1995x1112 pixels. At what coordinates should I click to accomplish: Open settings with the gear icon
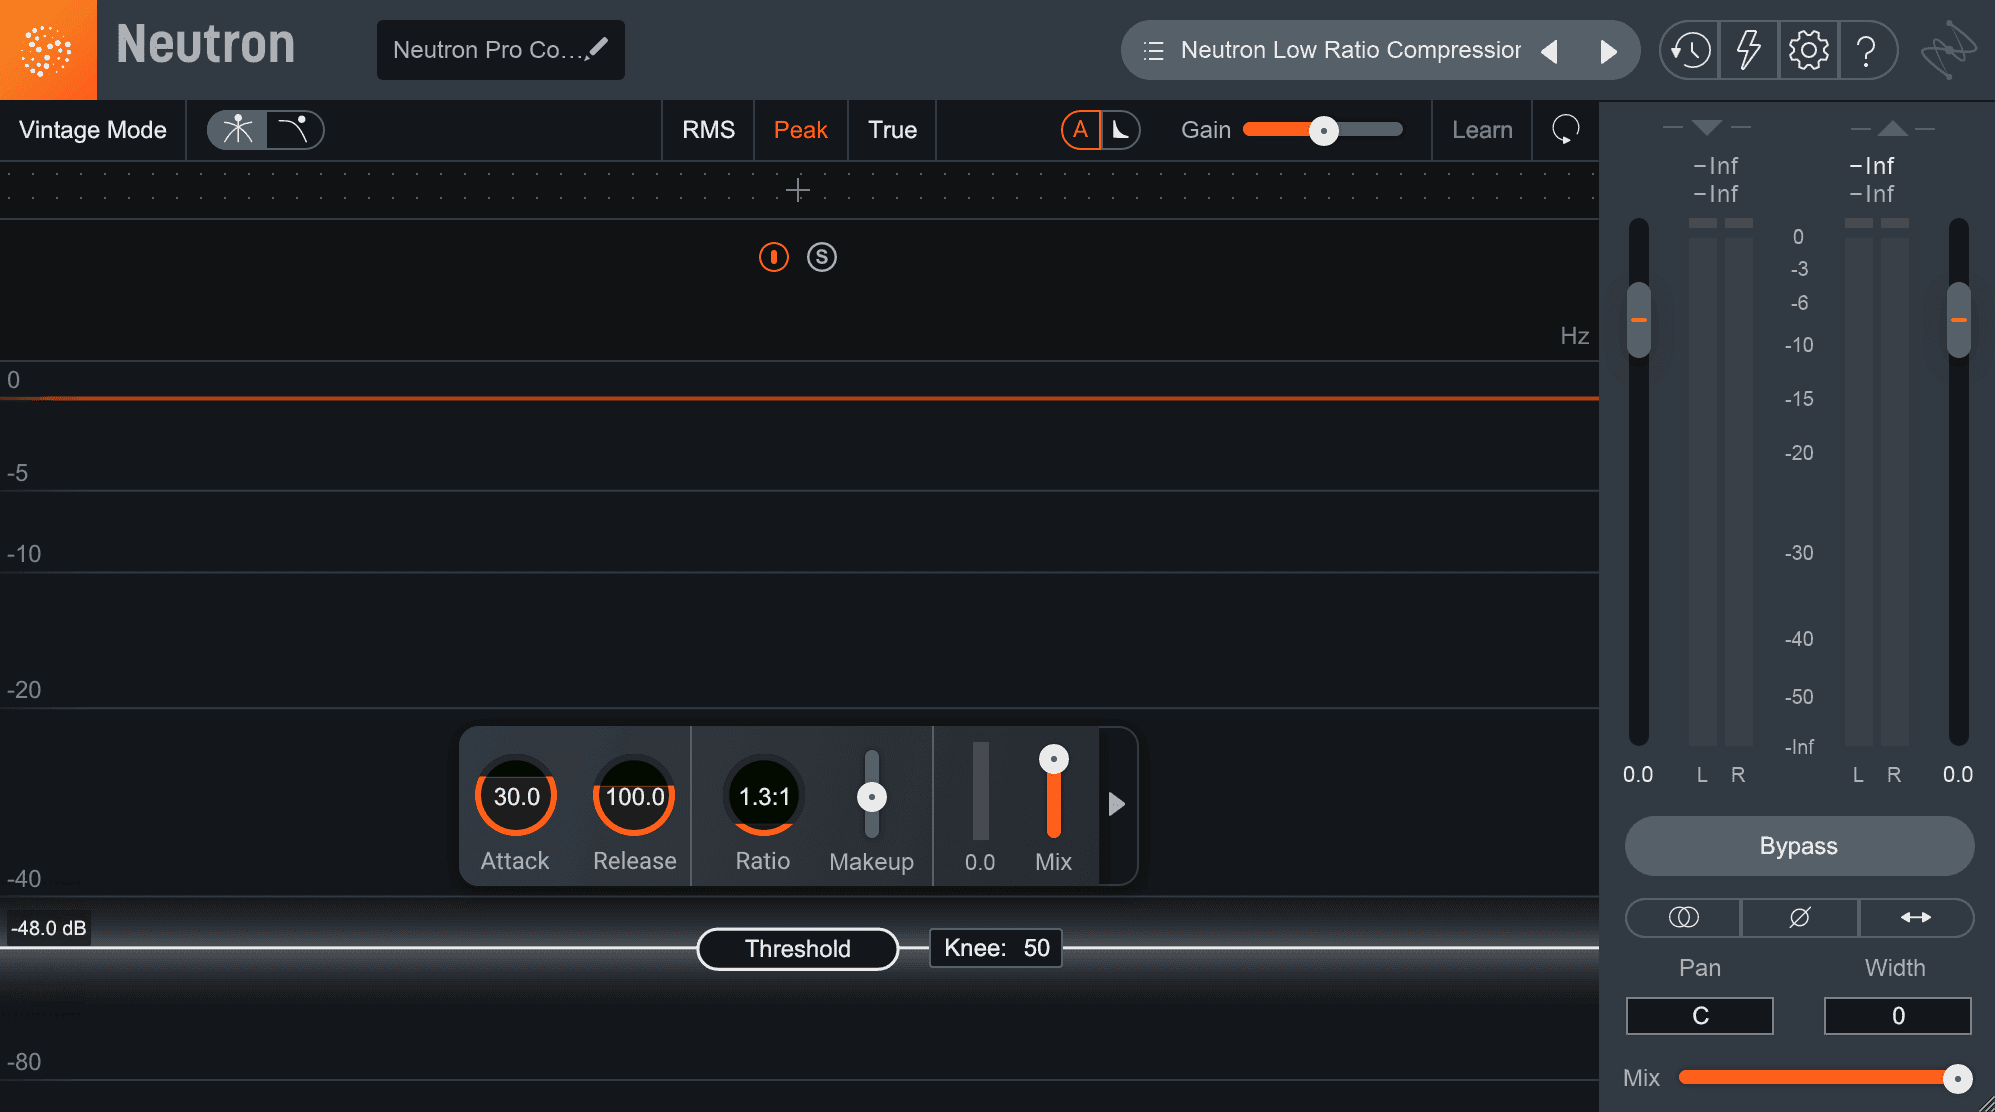(x=1808, y=50)
